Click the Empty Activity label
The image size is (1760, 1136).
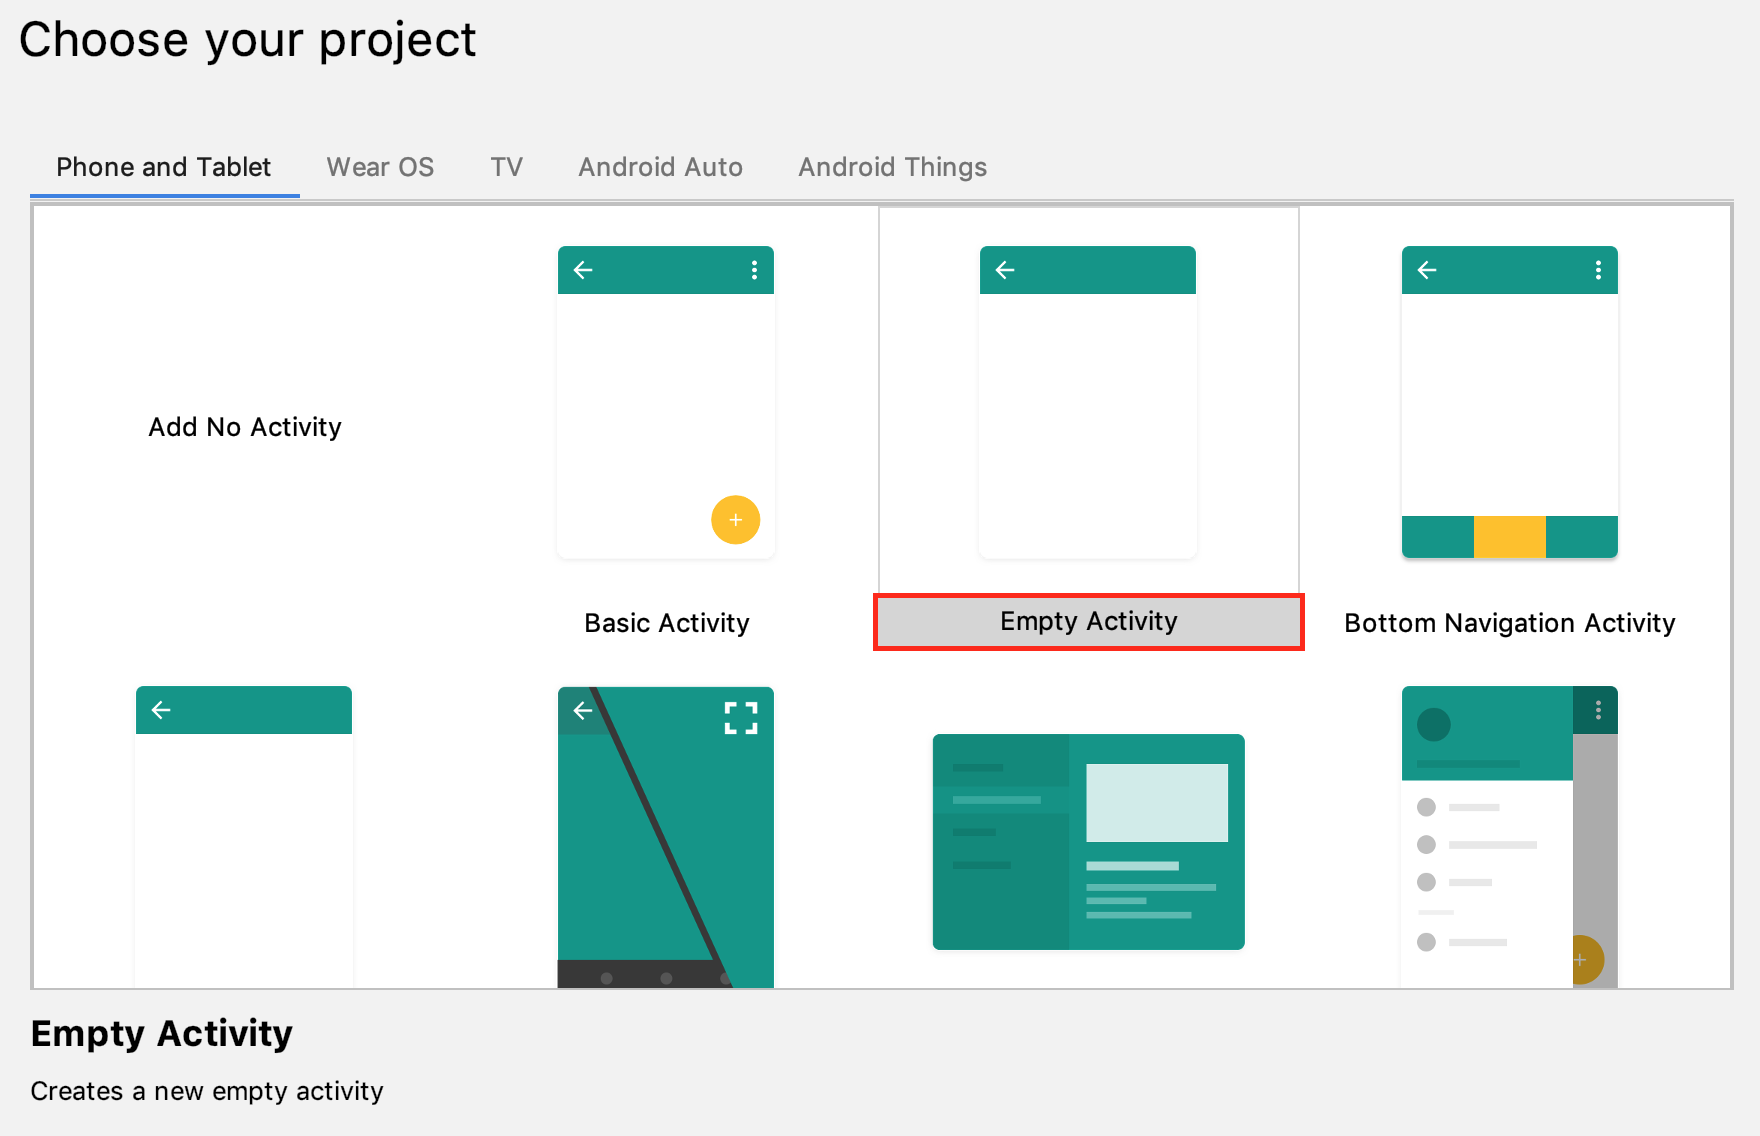pos(1089,621)
